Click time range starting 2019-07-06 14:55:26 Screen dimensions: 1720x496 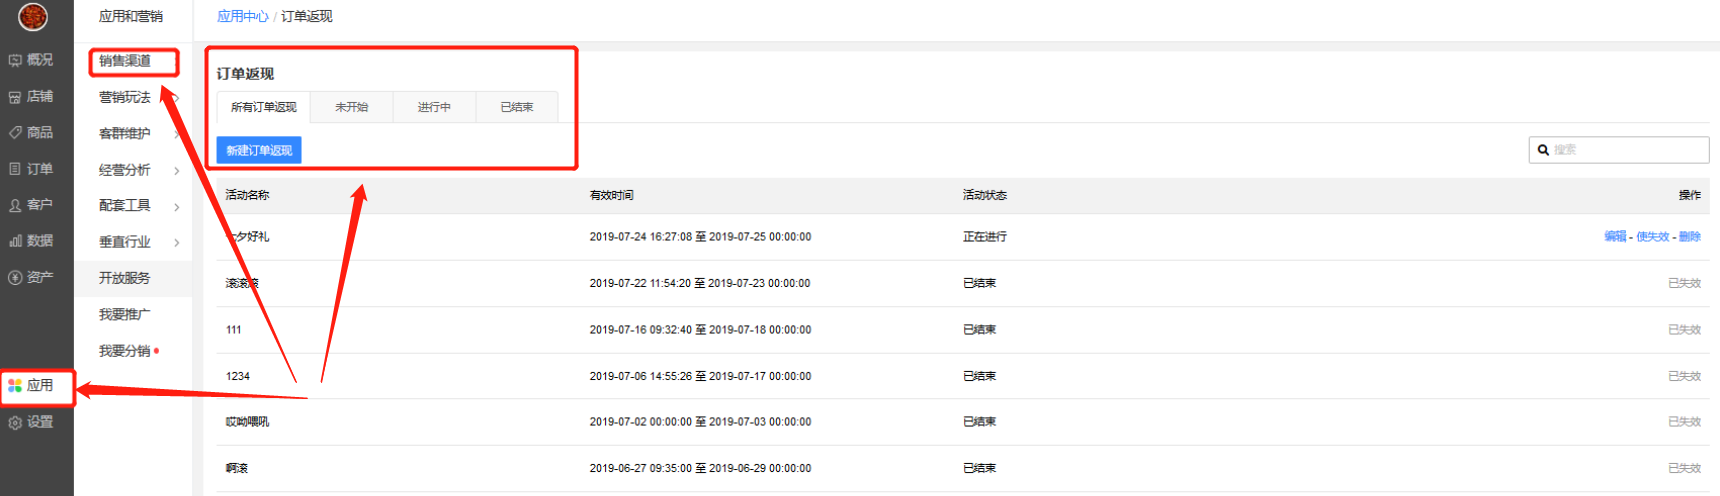pyautogui.click(x=700, y=376)
